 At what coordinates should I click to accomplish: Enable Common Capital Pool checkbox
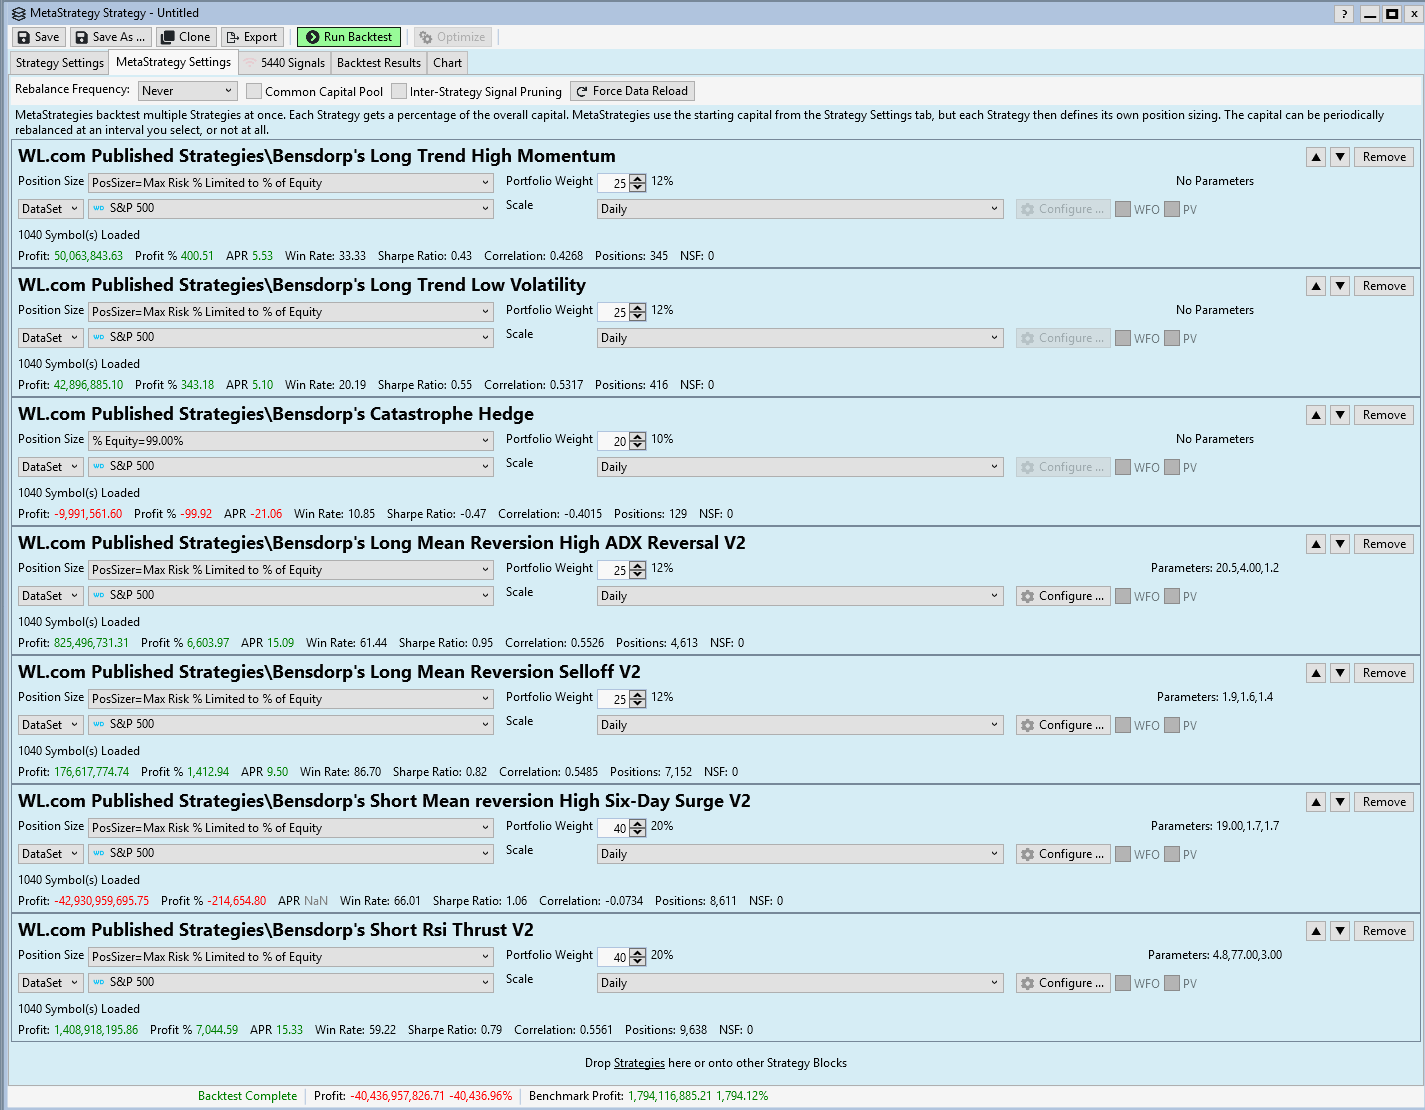click(x=255, y=91)
